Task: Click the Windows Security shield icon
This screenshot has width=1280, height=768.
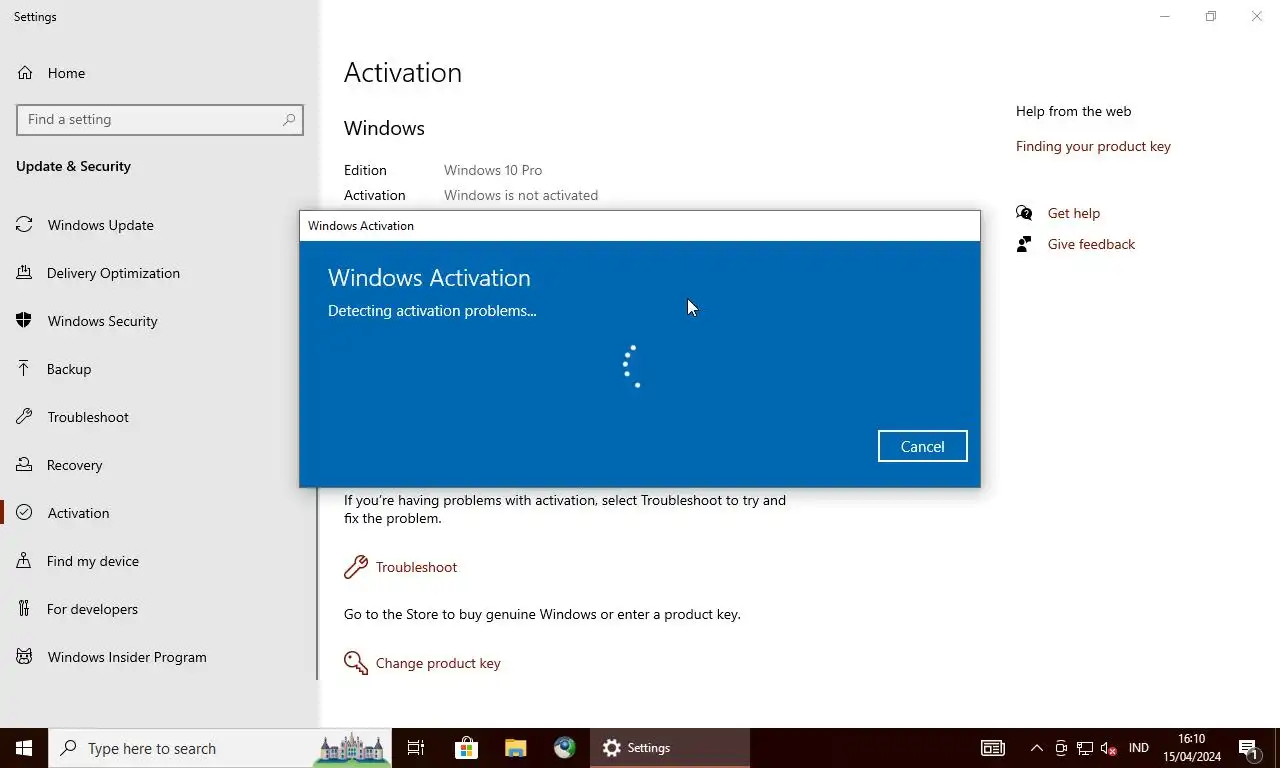Action: 24,321
